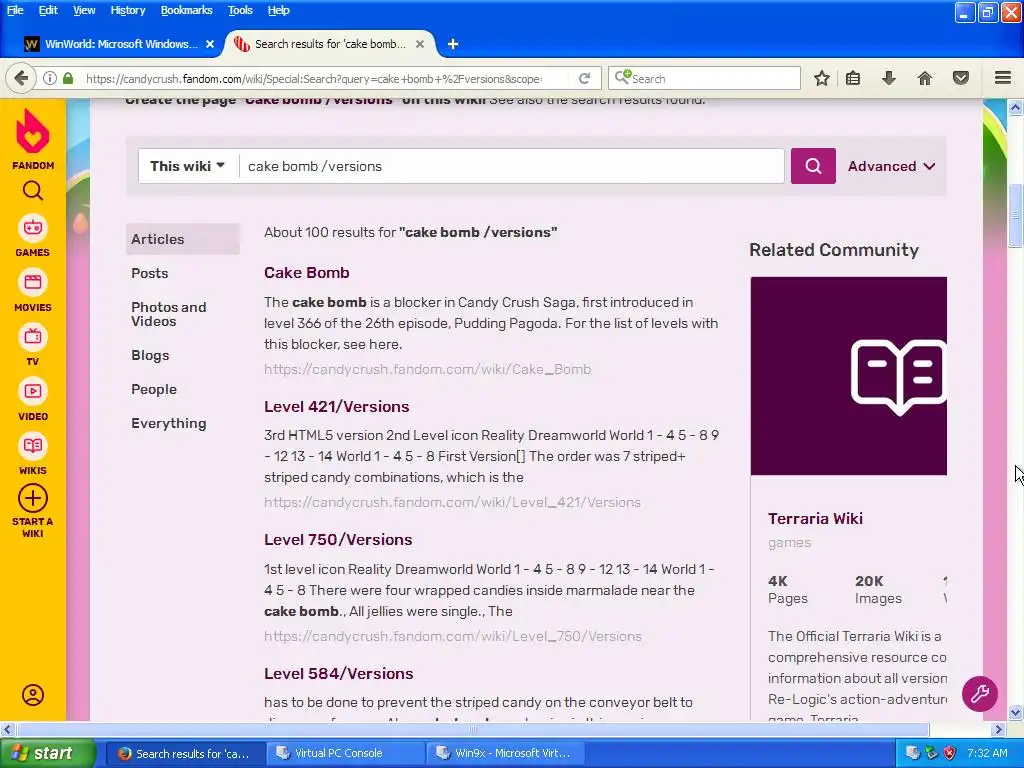Open the Tools menu

[240, 10]
